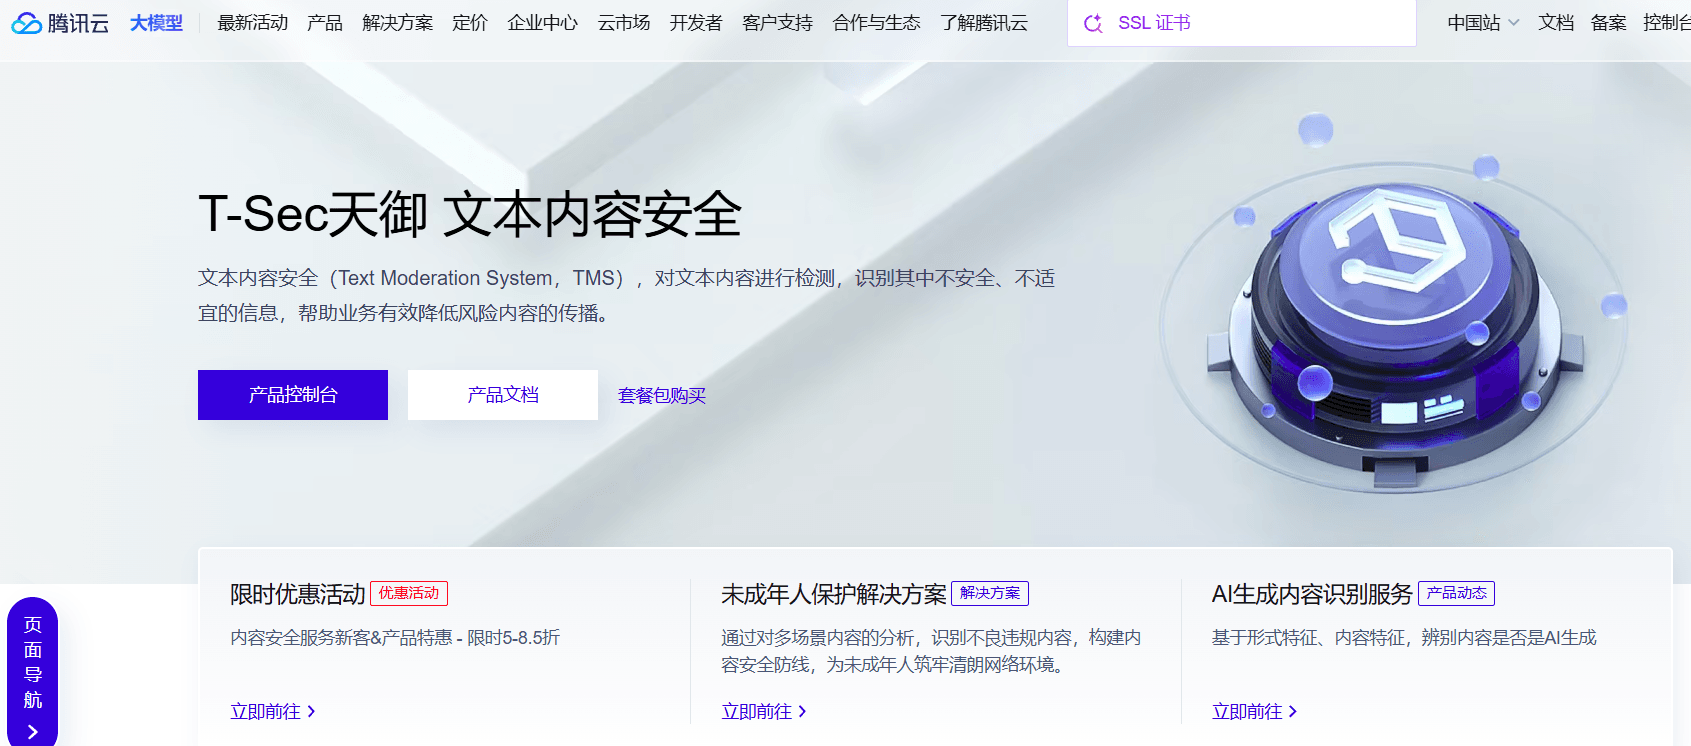Click the 产品动态 tag

pos(1456,593)
